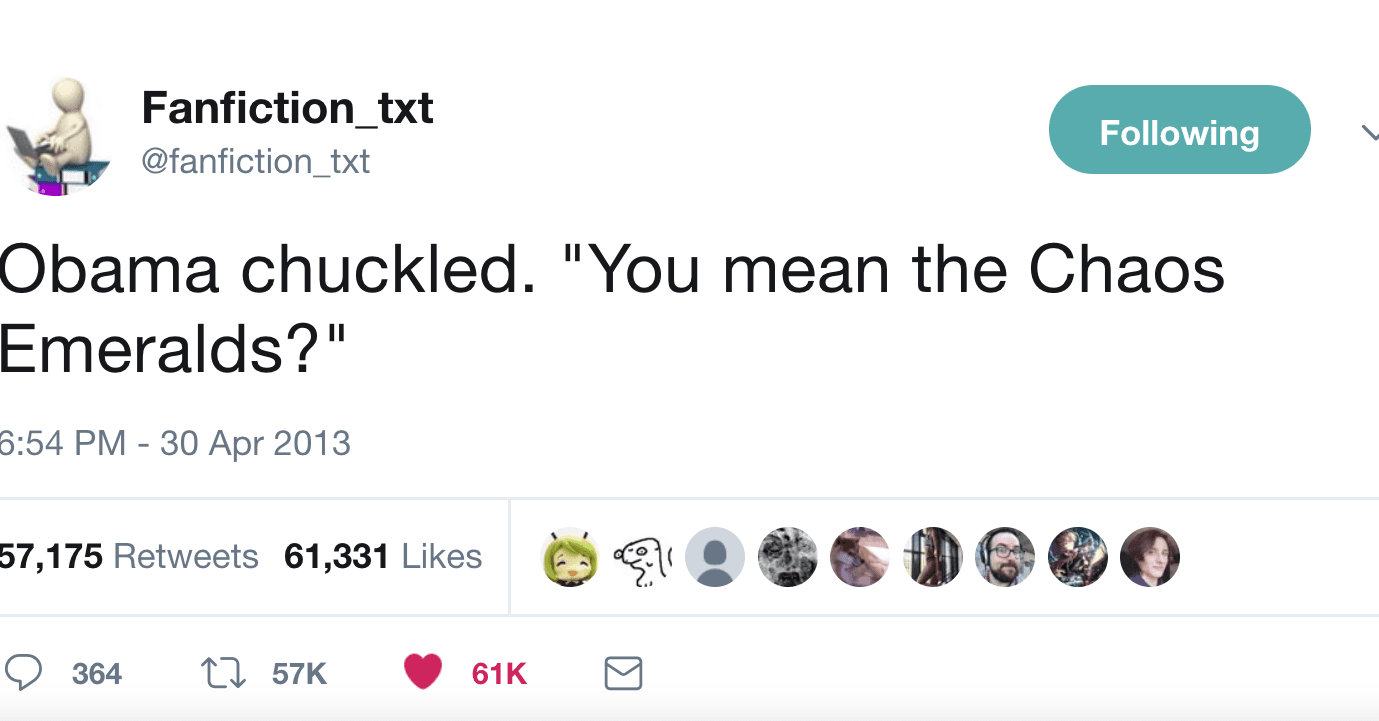This screenshot has width=1379, height=721.
Task: Open the Fanfiction_txt display name link
Action: point(287,107)
